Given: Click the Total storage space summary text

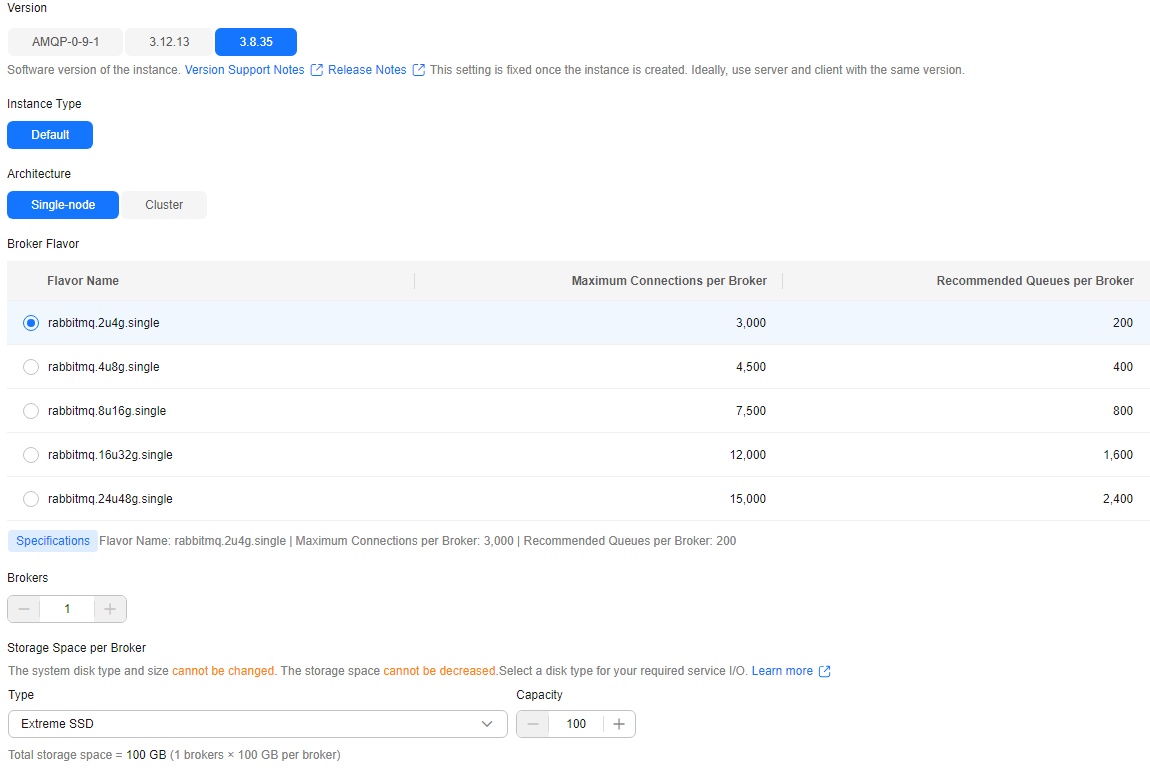Looking at the screenshot, I should [x=175, y=755].
